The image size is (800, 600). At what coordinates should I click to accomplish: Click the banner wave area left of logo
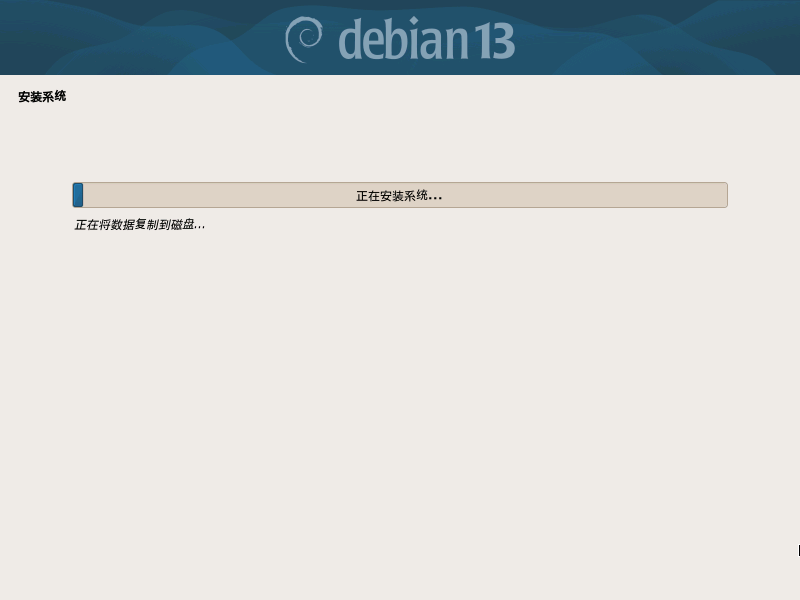click(138, 38)
